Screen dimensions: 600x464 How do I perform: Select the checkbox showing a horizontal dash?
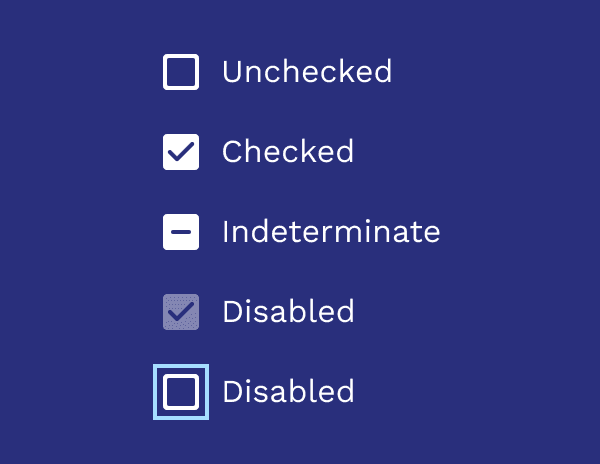pyautogui.click(x=181, y=232)
